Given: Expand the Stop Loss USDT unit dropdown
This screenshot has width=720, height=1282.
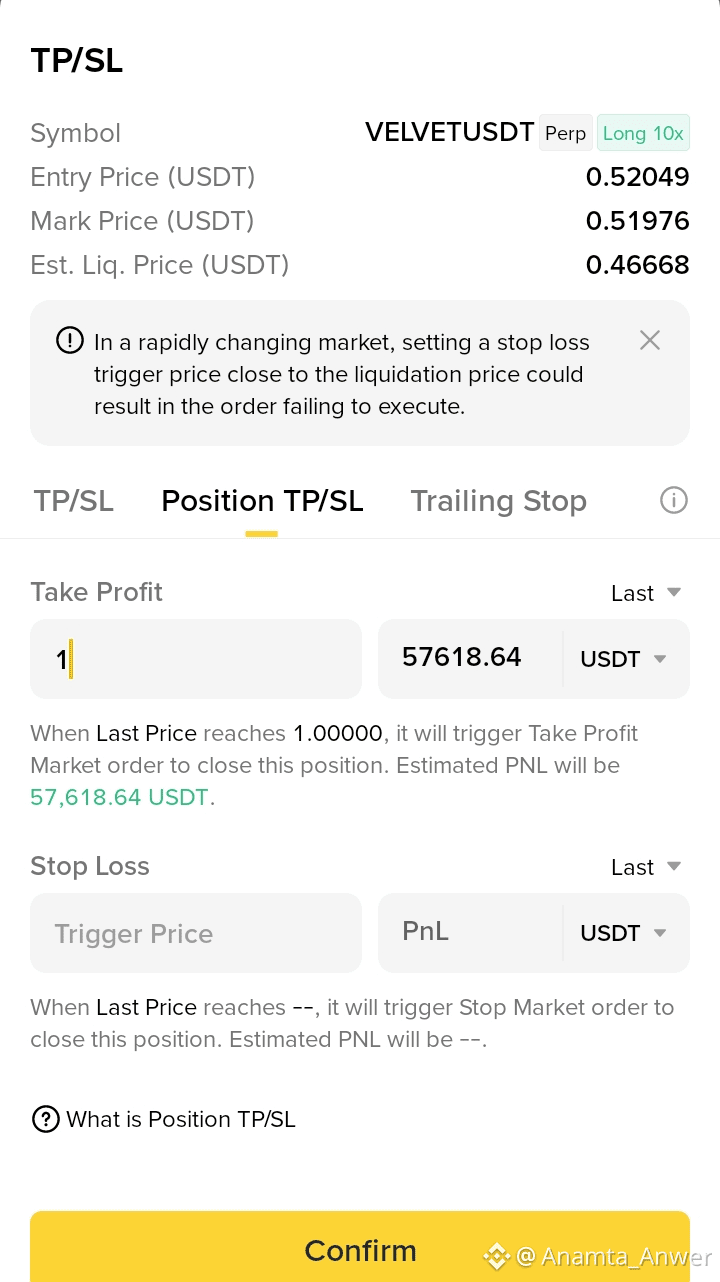Looking at the screenshot, I should point(624,933).
